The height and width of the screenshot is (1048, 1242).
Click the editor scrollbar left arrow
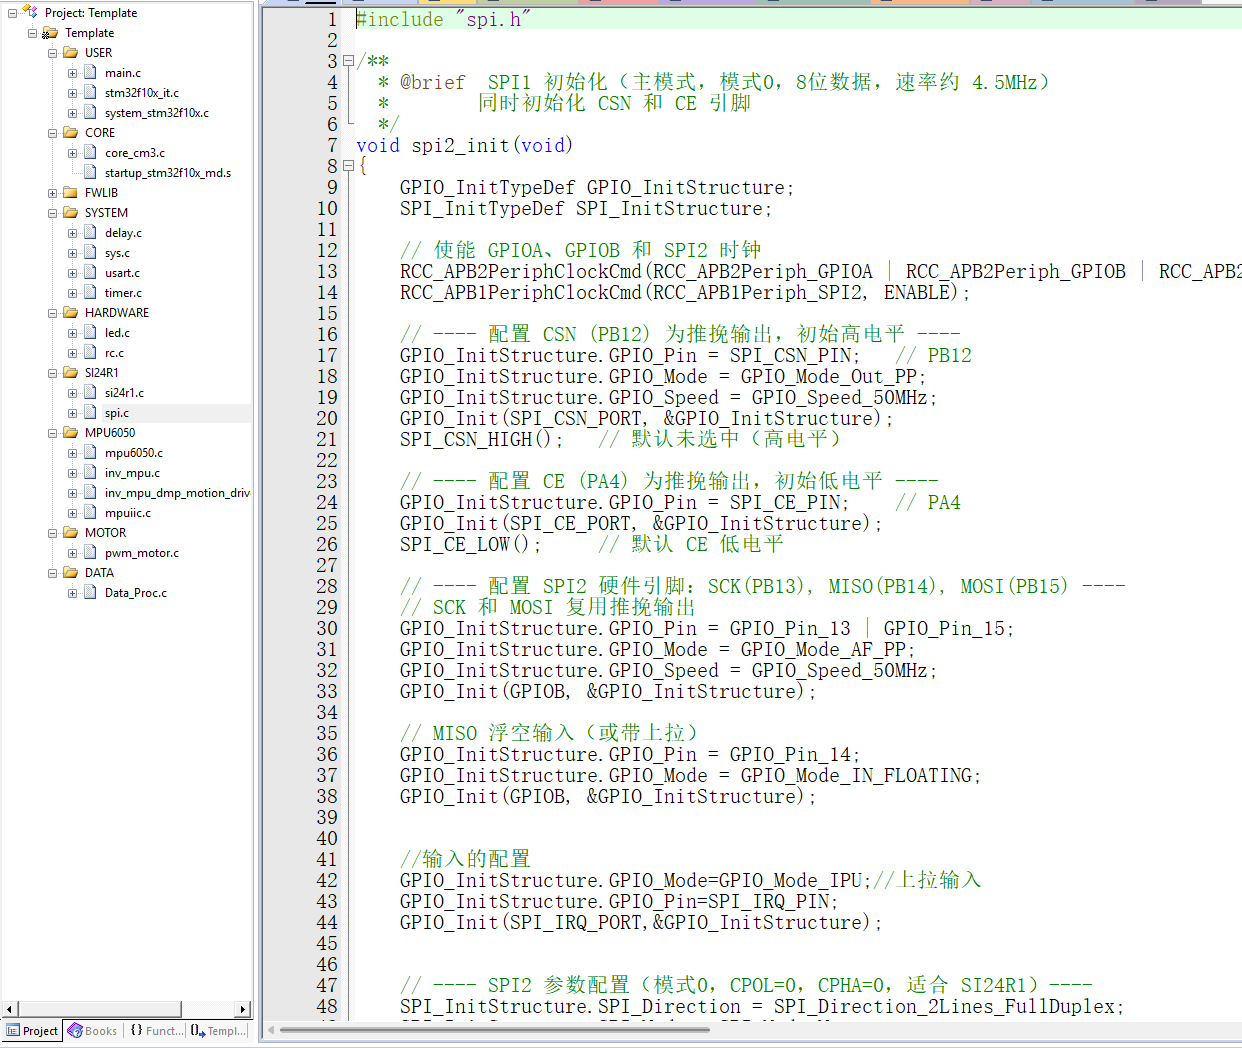(269, 1029)
